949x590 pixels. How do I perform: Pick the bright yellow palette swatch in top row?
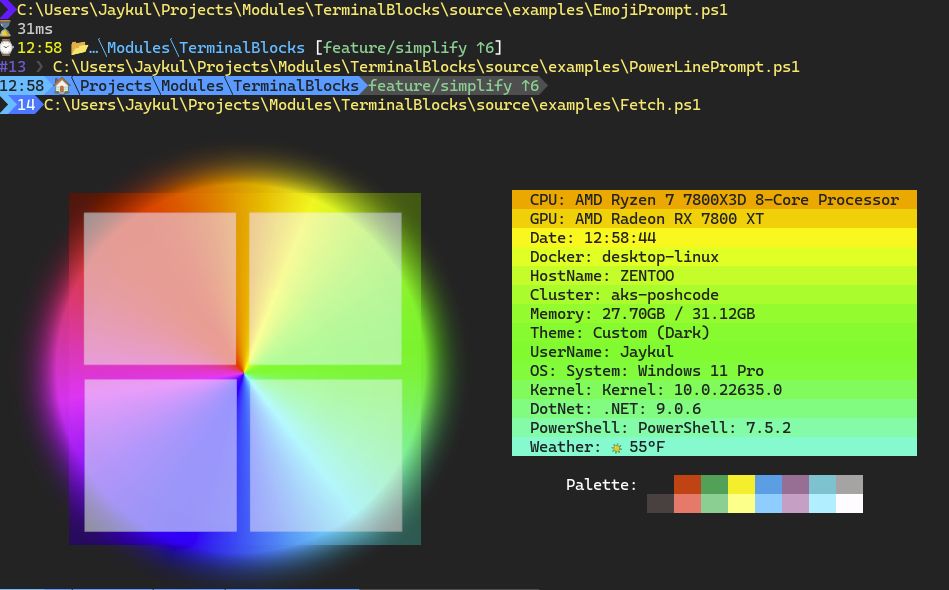point(741,485)
